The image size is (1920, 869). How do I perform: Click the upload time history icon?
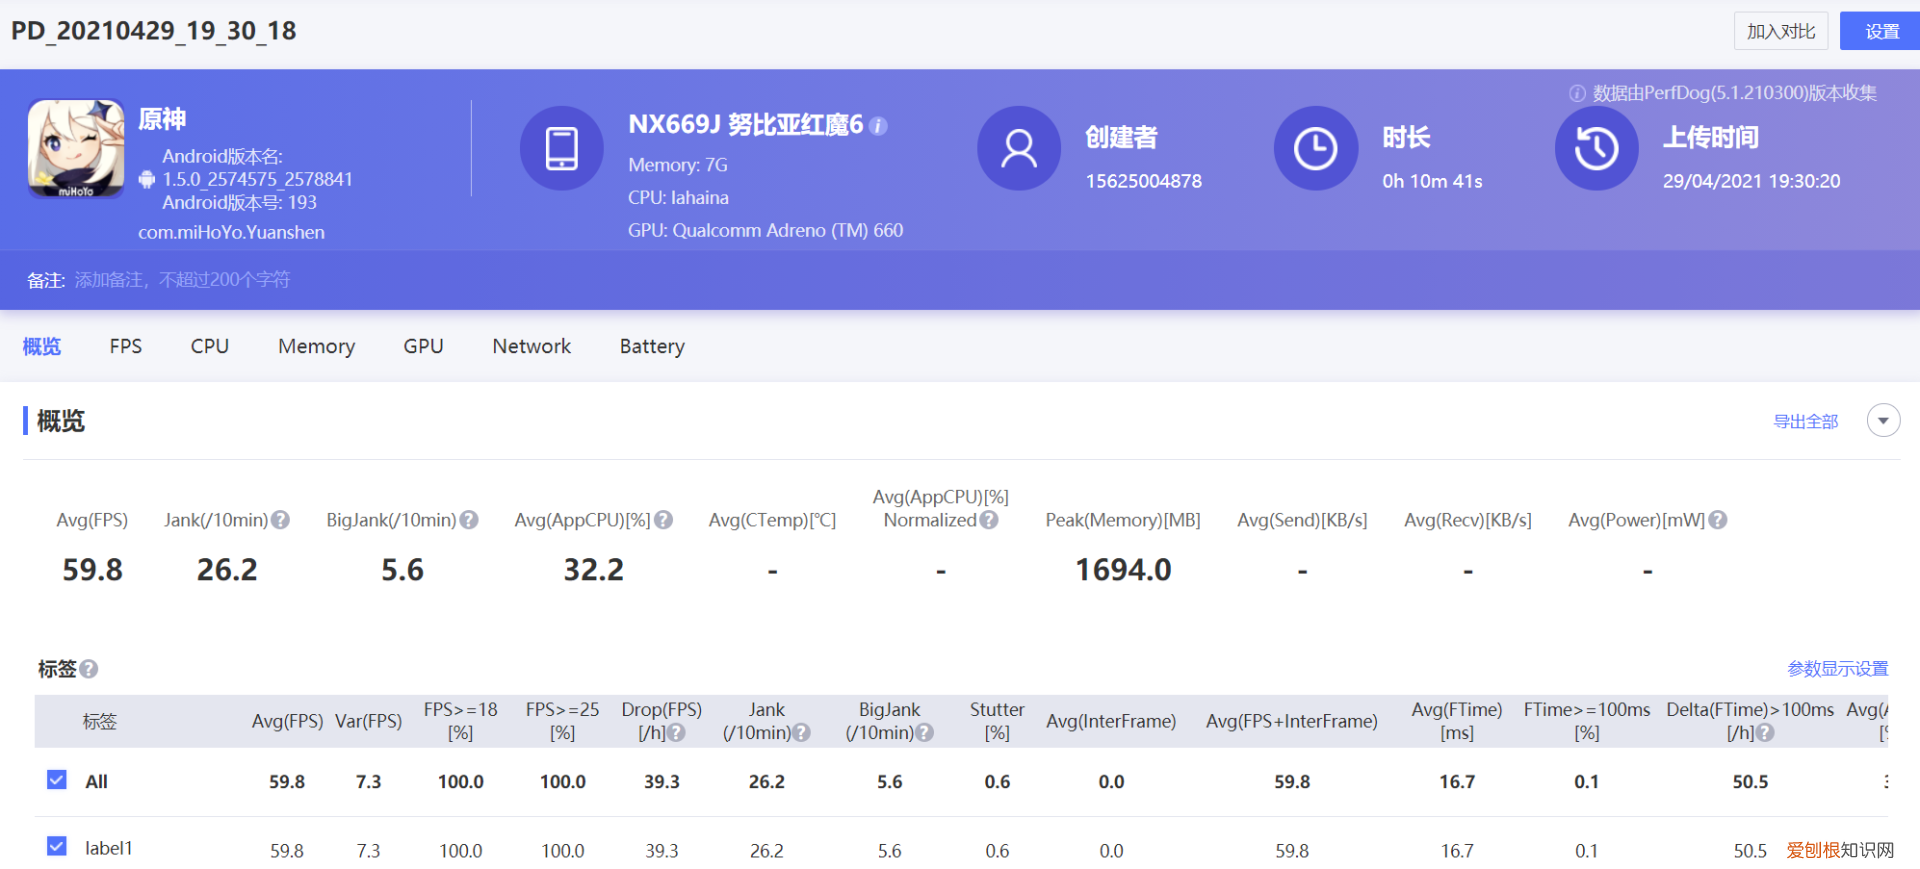(x=1596, y=149)
